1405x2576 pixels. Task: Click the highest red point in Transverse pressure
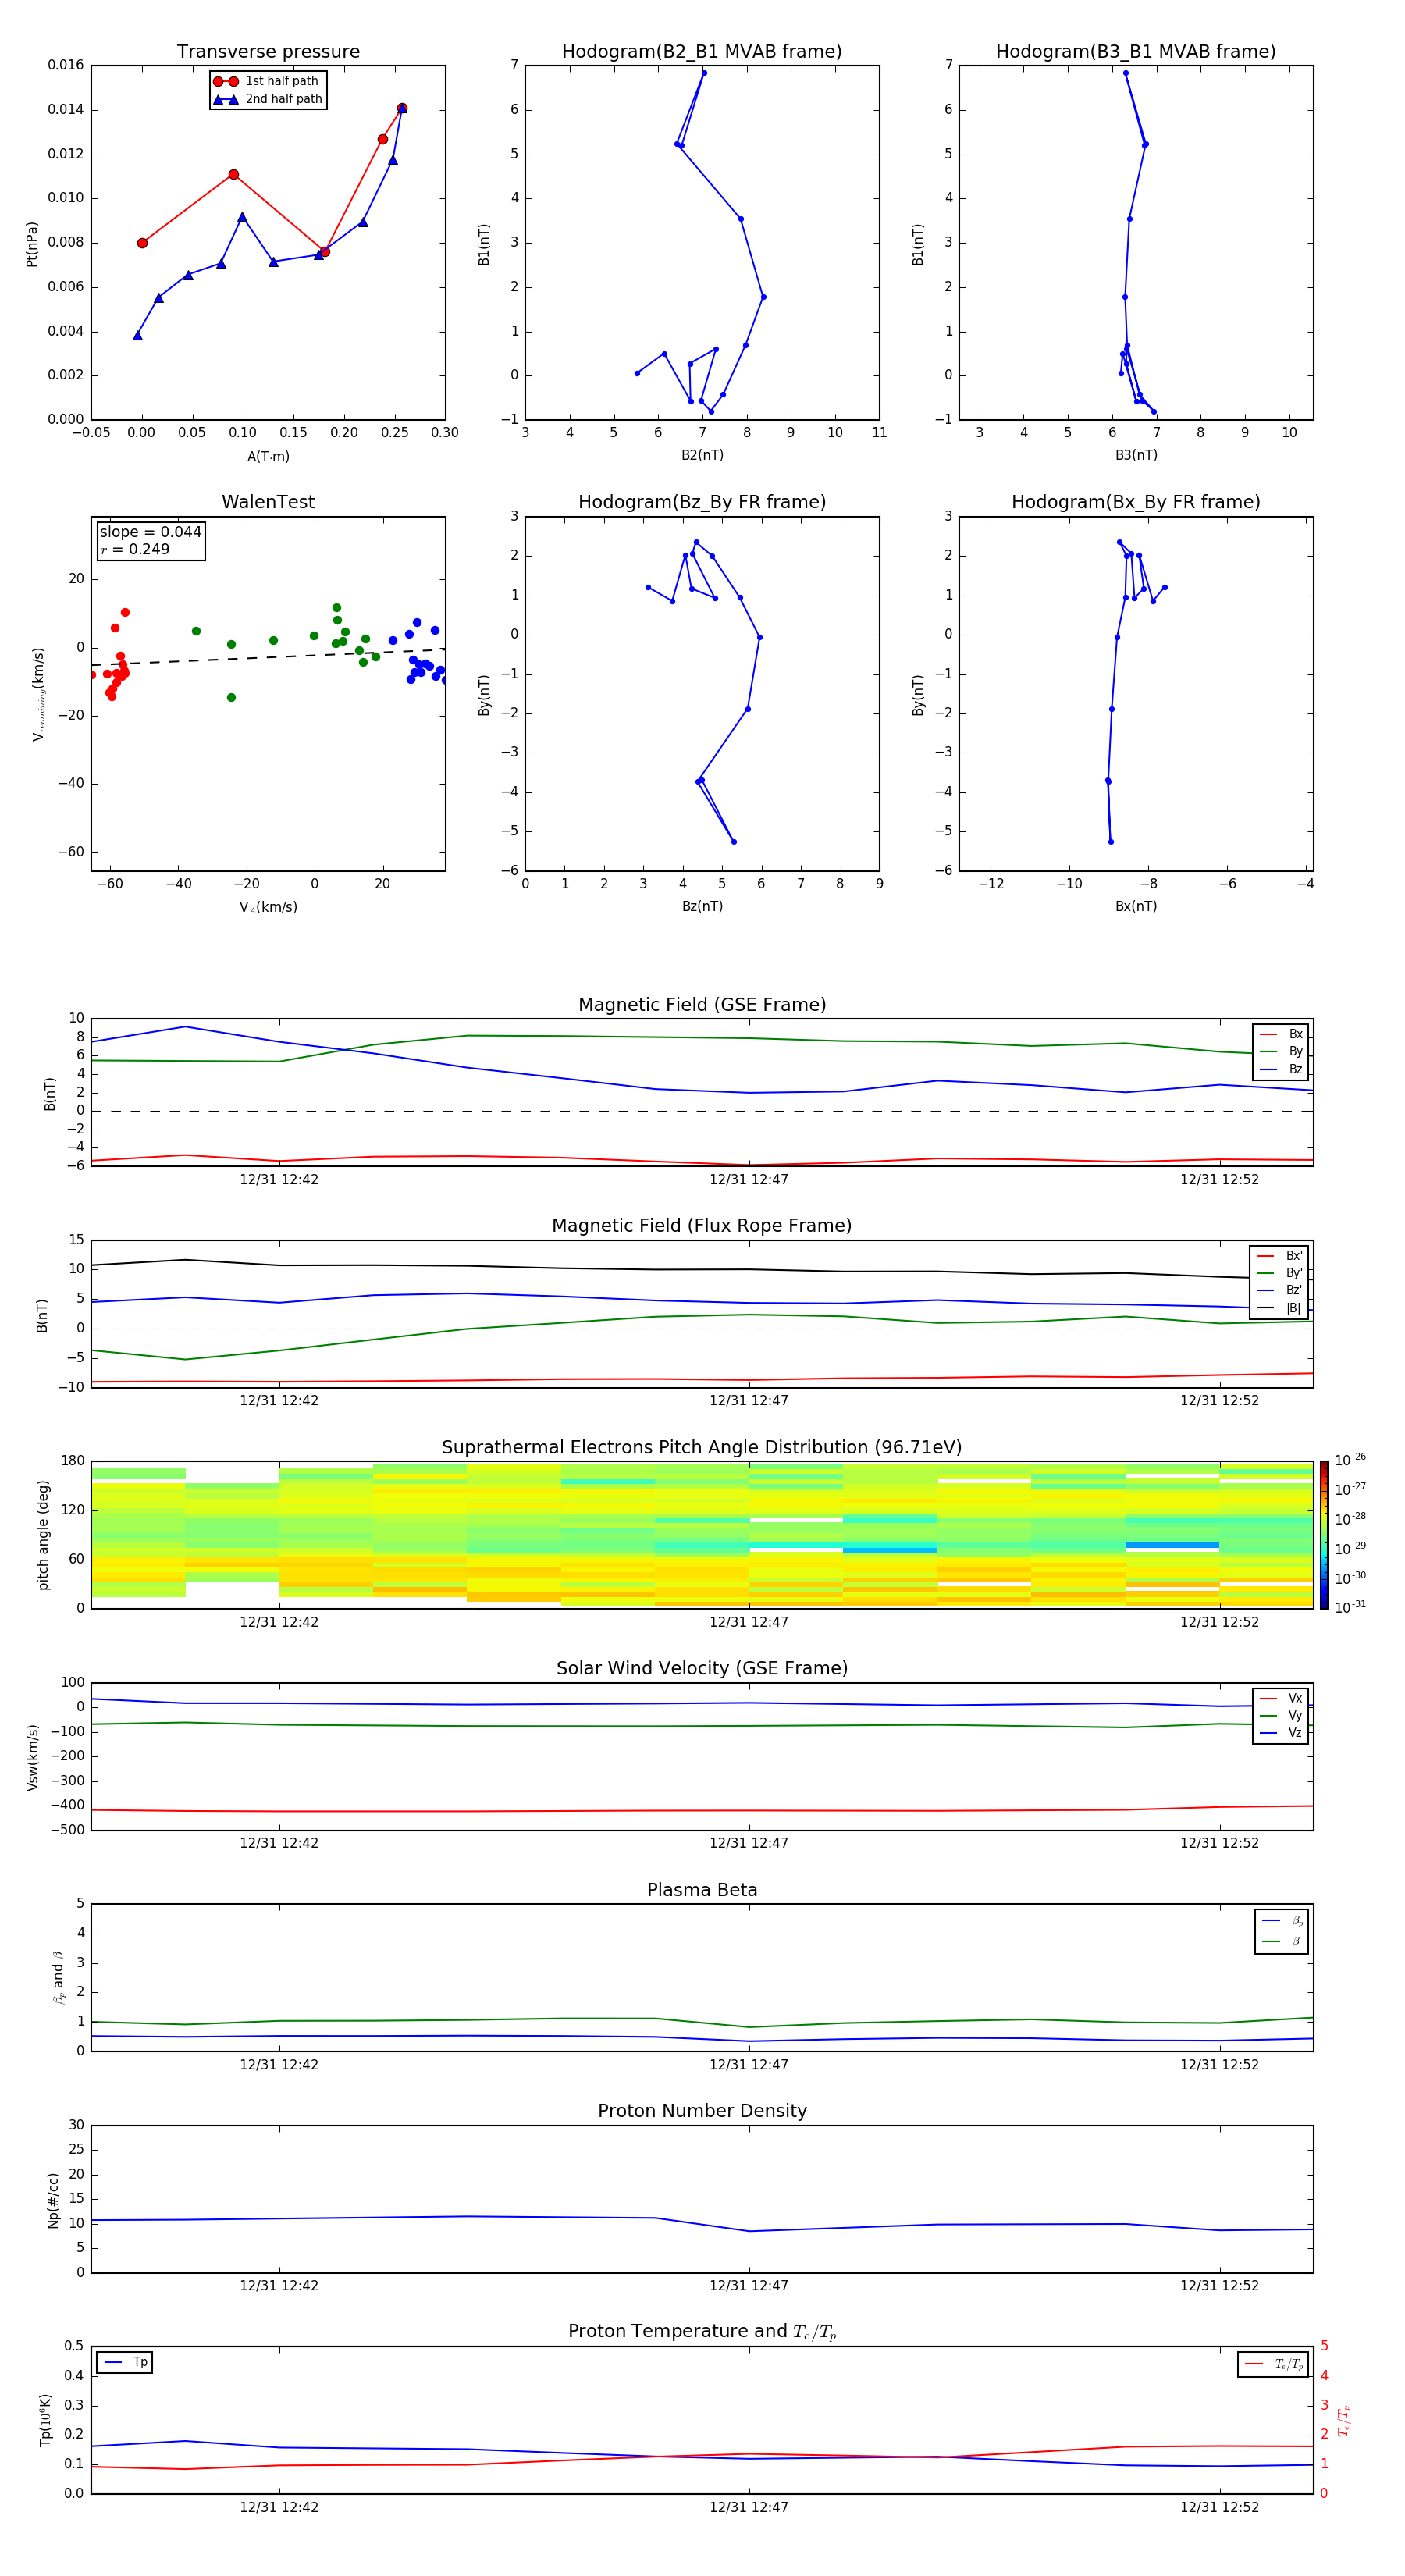click(402, 108)
